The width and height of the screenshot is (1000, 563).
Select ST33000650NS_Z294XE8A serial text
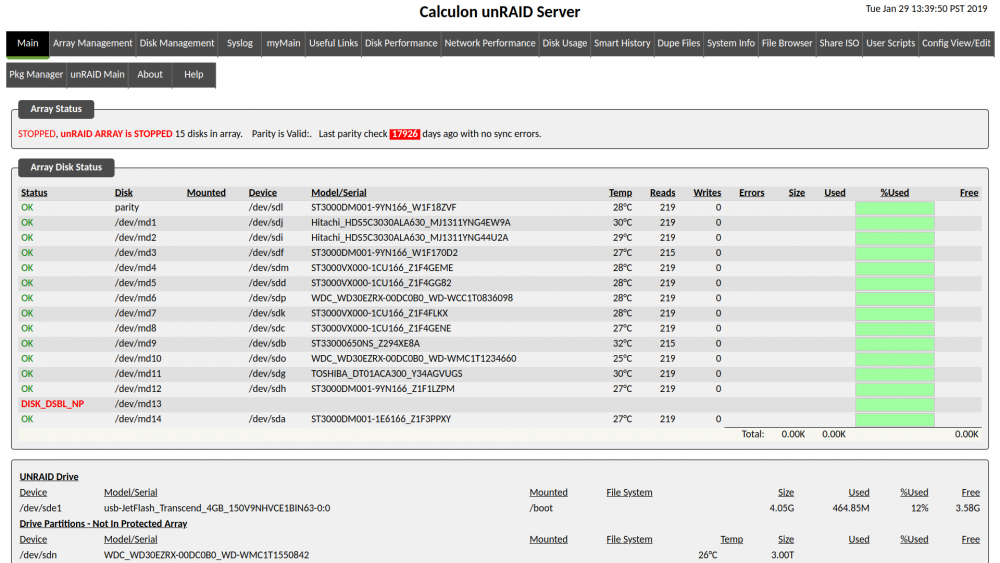(365, 343)
